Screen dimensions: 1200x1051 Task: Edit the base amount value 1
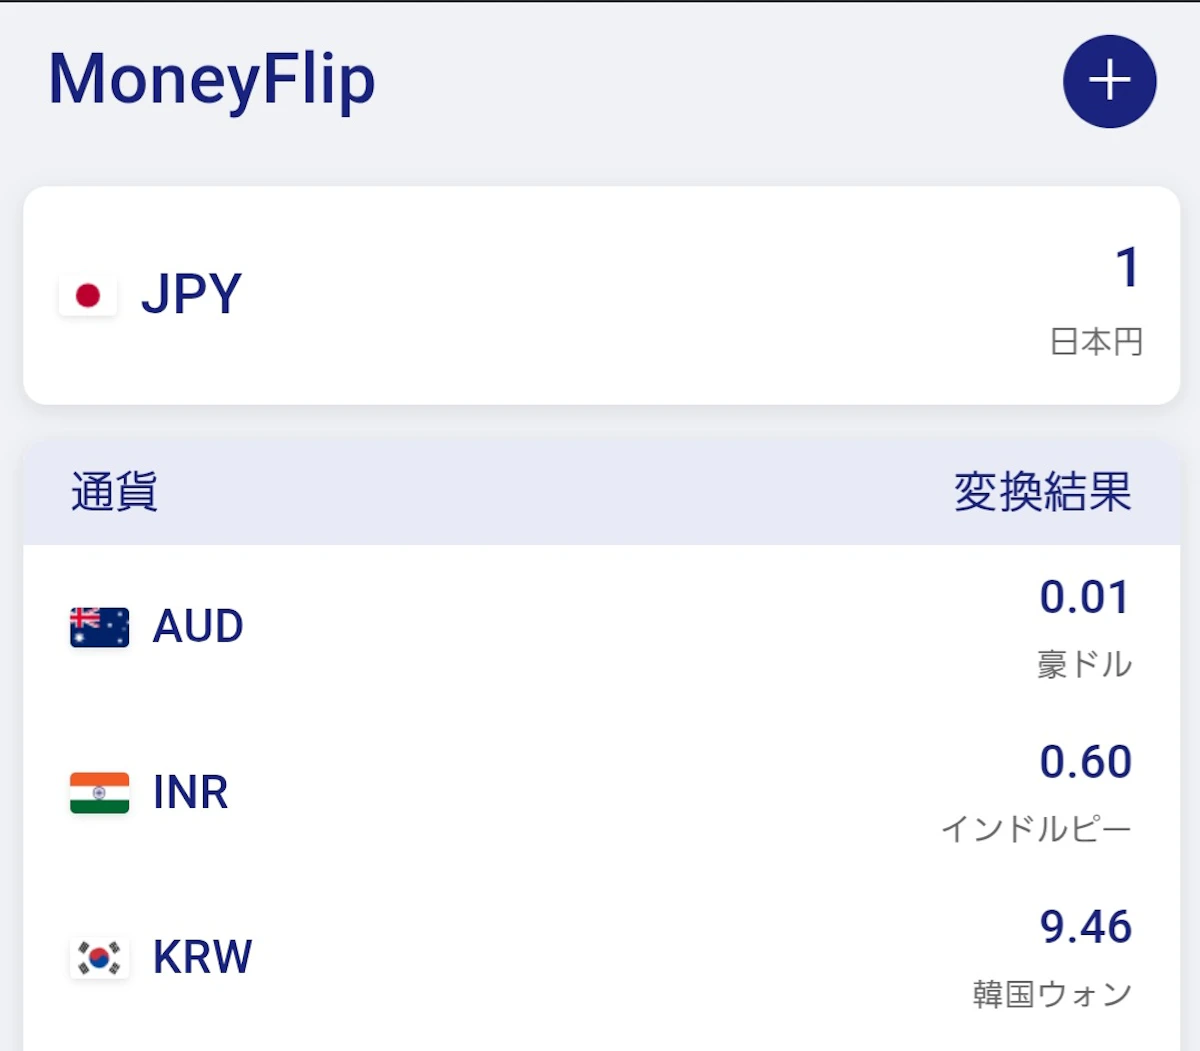tap(1127, 268)
